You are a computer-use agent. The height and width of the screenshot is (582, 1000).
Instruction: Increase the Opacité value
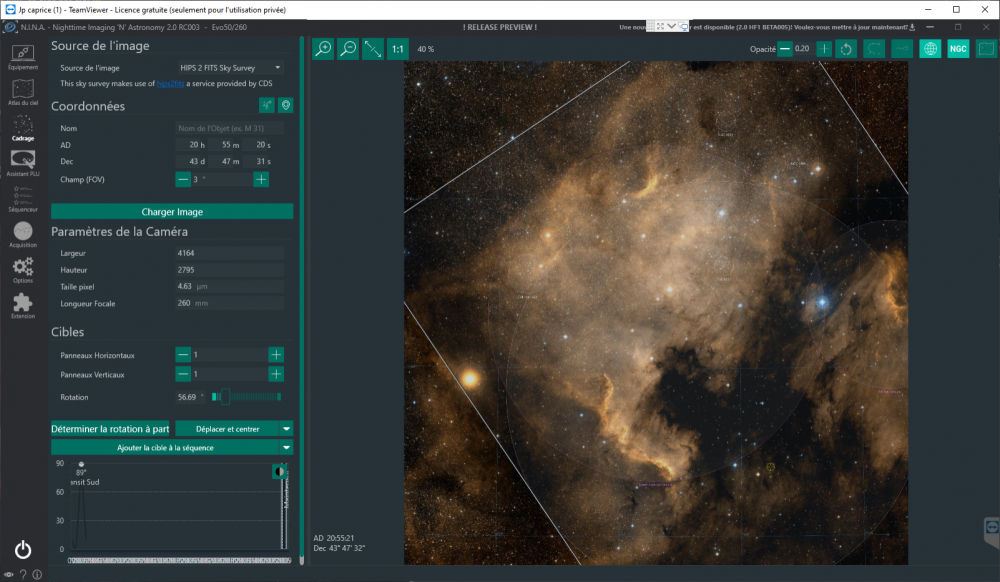[824, 48]
